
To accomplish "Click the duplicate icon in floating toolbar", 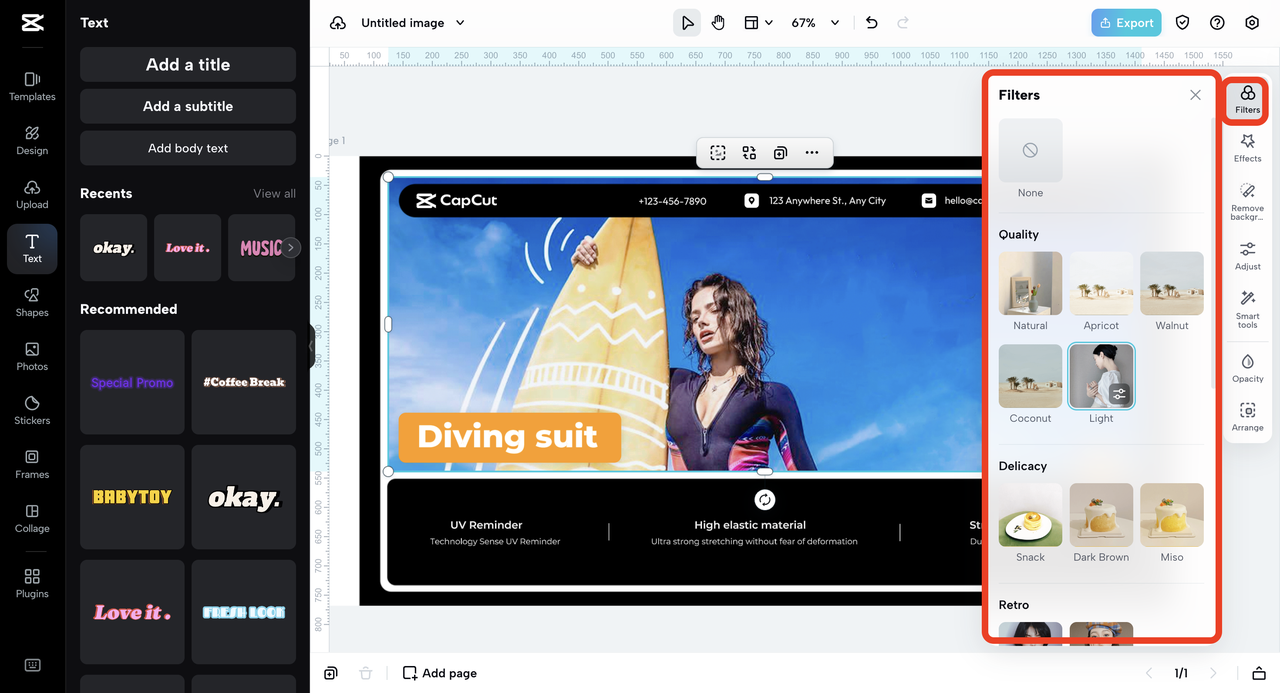I will click(780, 153).
